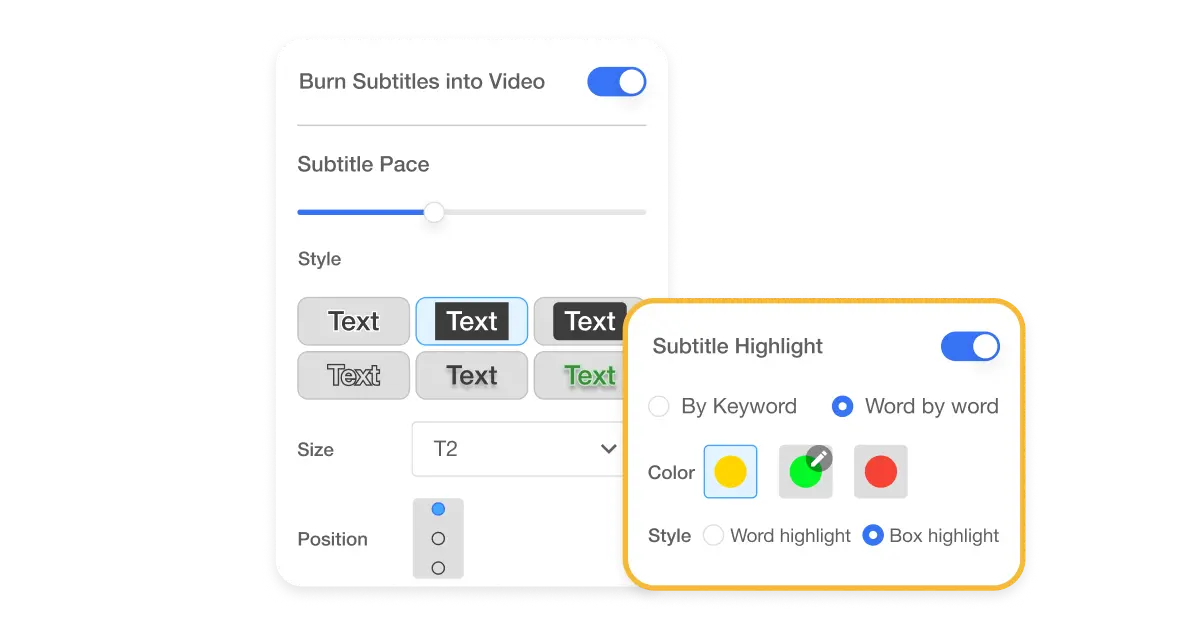Viewport: 1200px width, 620px height.
Task: Turn off Subtitle Highlight
Action: point(971,346)
